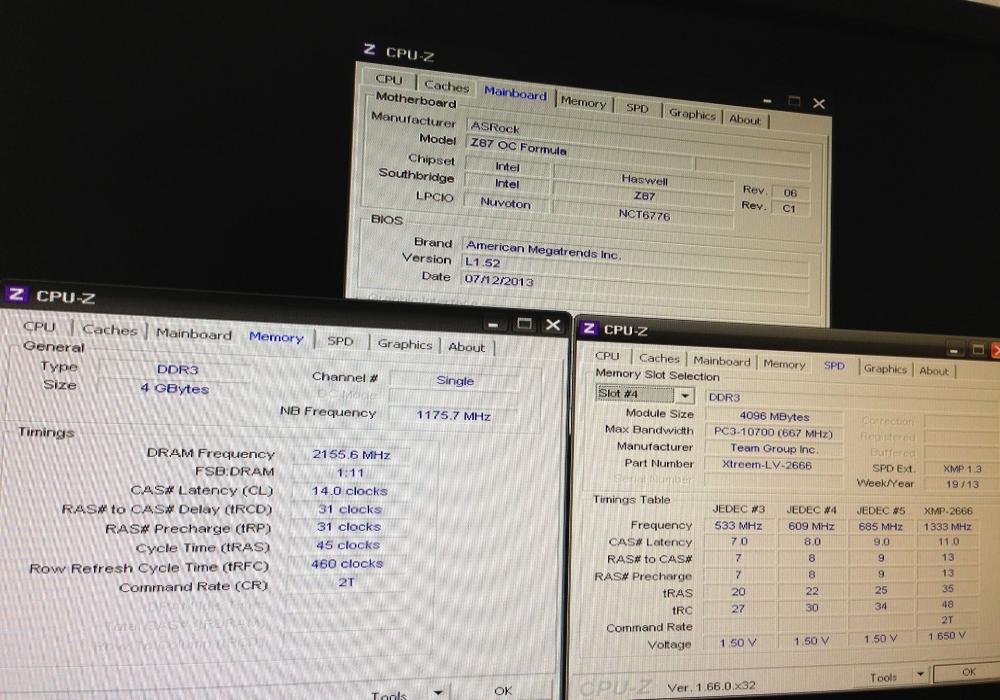Open Graphics tab in Mainboard window
The height and width of the screenshot is (700, 1000).
pyautogui.click(x=692, y=114)
